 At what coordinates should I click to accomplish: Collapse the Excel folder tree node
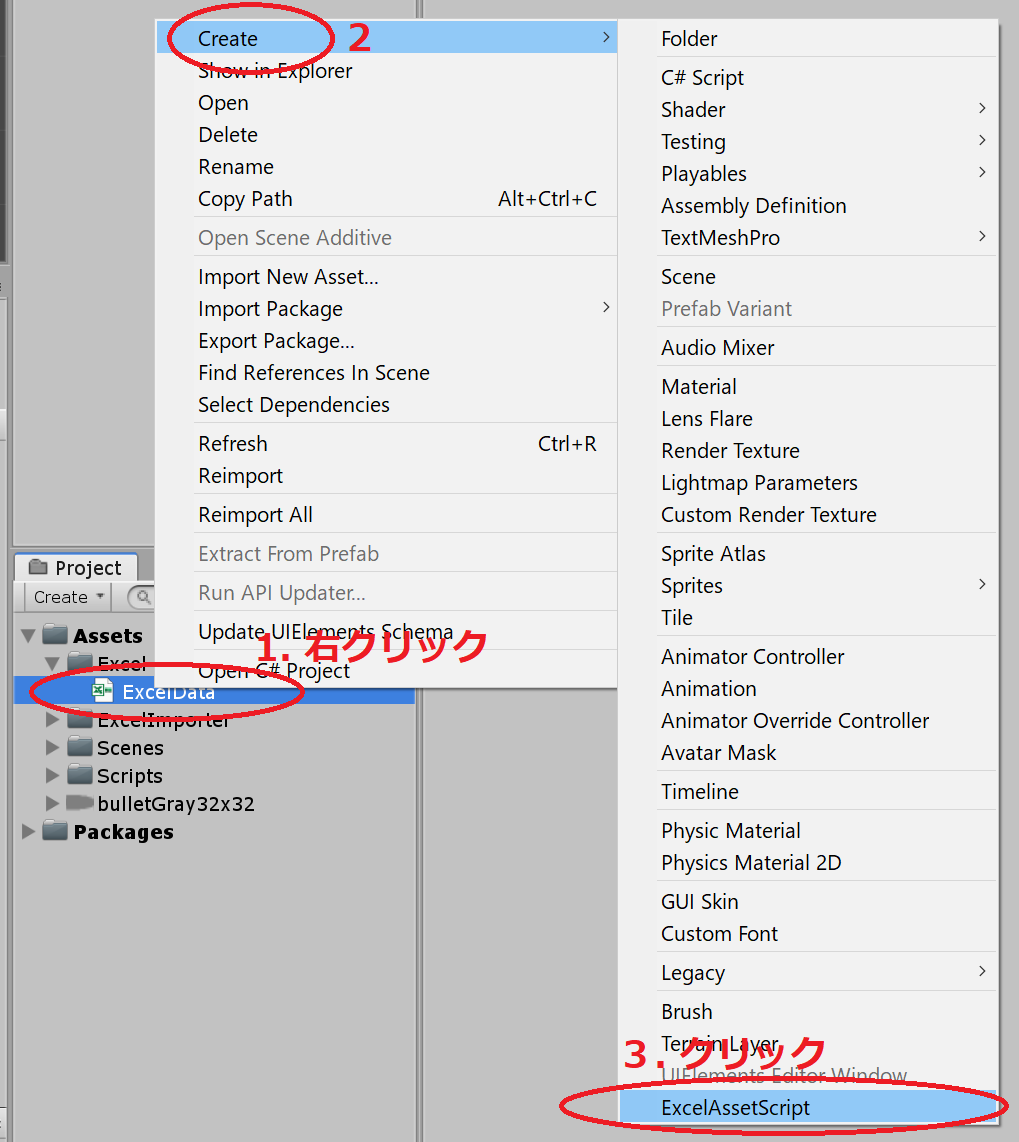[x=52, y=663]
